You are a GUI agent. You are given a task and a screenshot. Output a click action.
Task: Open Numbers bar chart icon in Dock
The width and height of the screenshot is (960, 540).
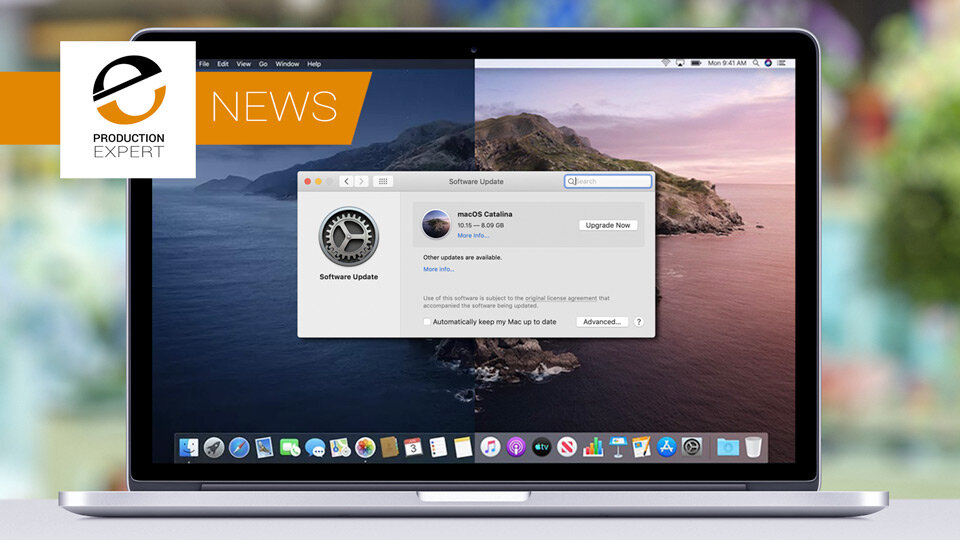(592, 448)
